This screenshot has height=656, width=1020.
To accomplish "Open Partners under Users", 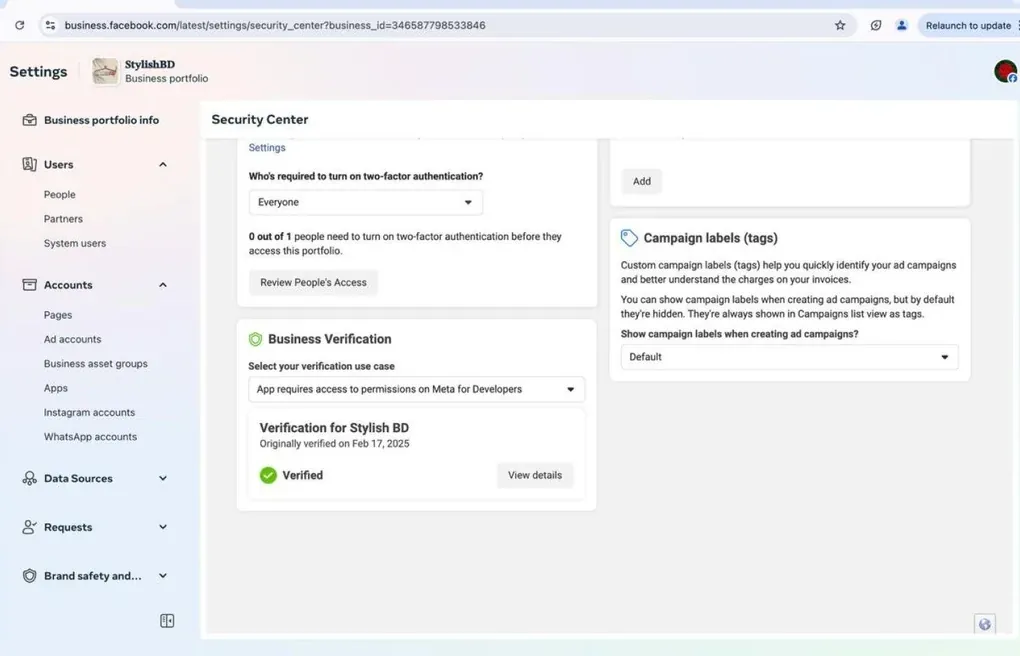I will (63, 219).
